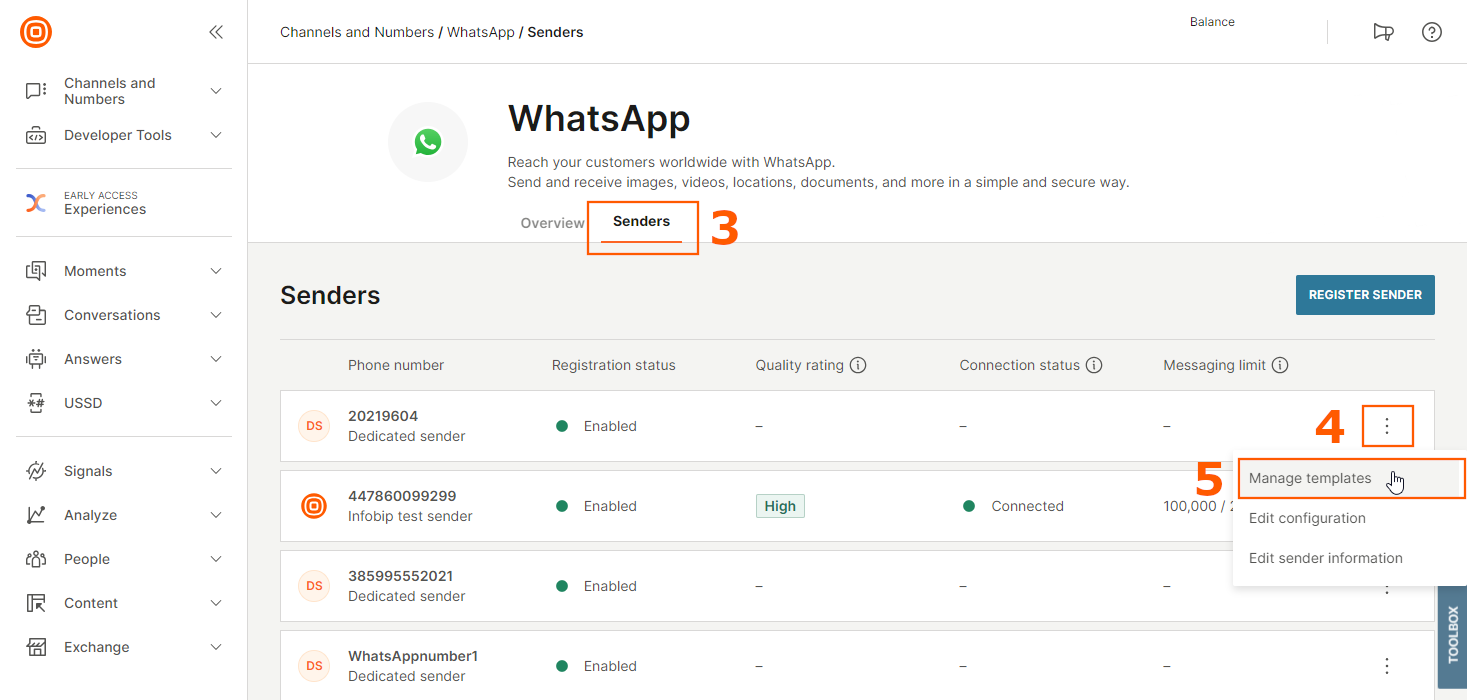Screen dimensions: 1467x700
Task: Click the Conversations sidebar icon
Action: click(x=36, y=315)
